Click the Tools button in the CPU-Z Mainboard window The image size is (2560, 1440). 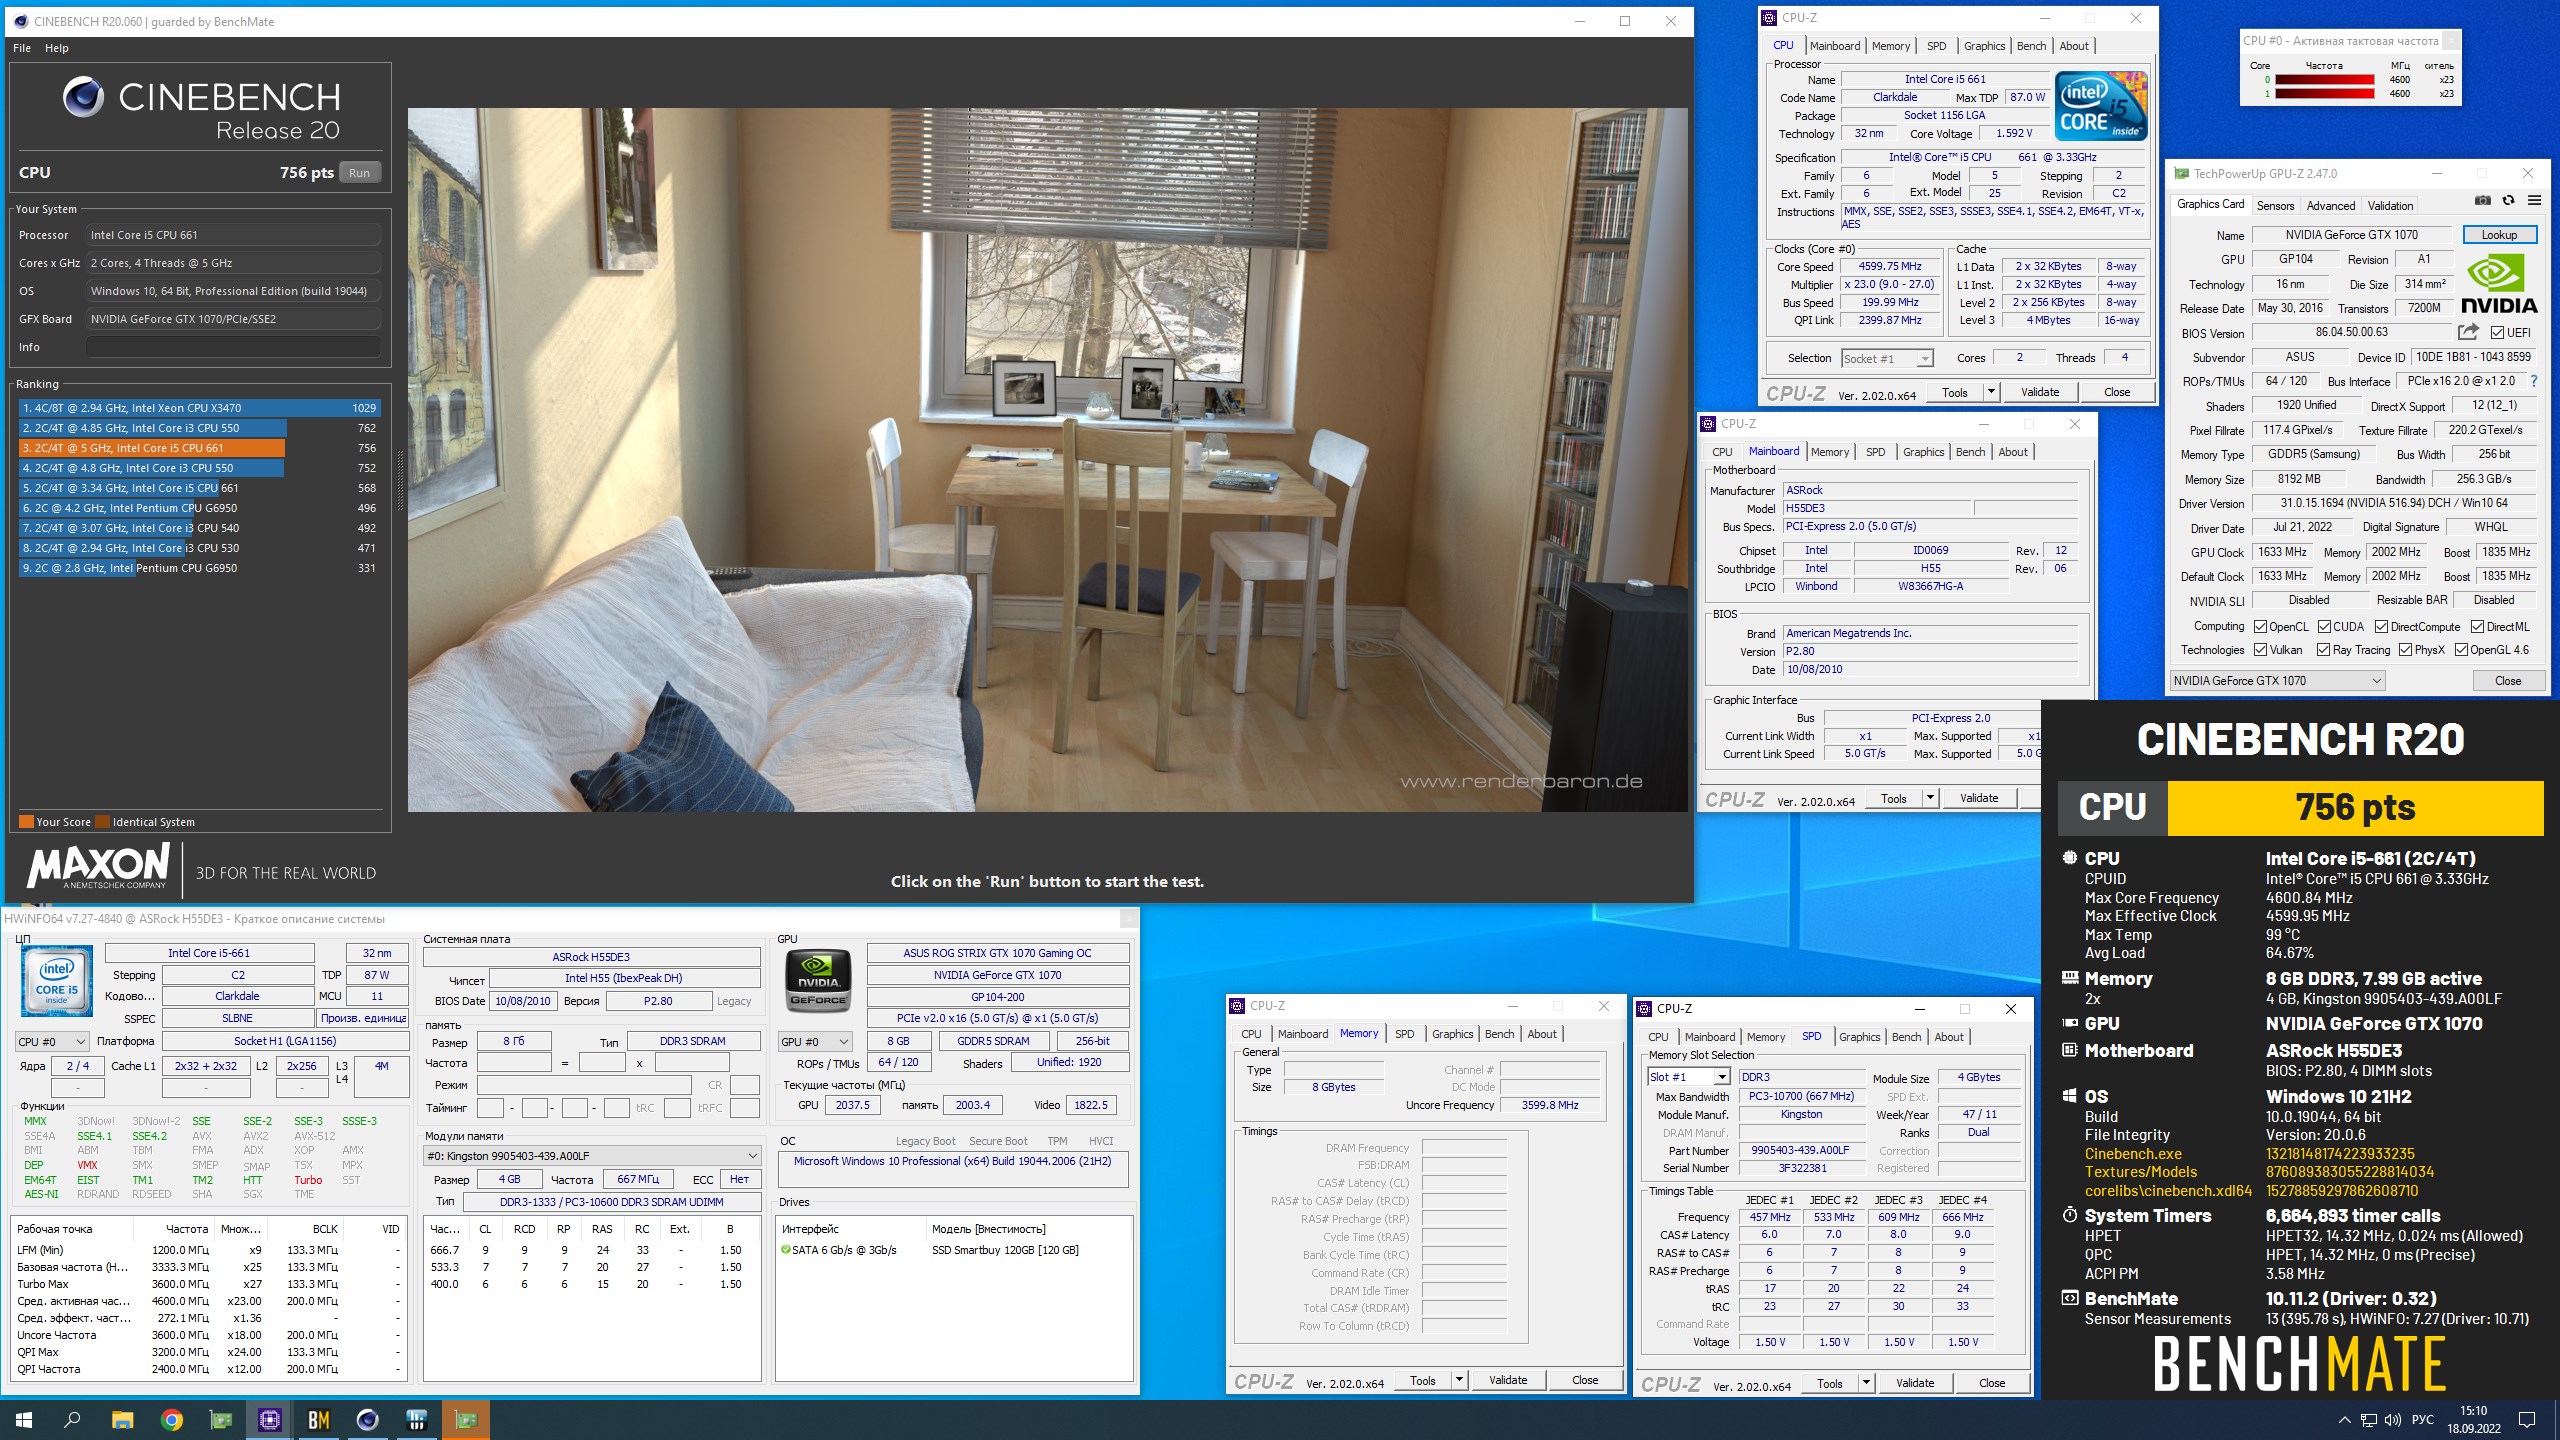point(1893,798)
